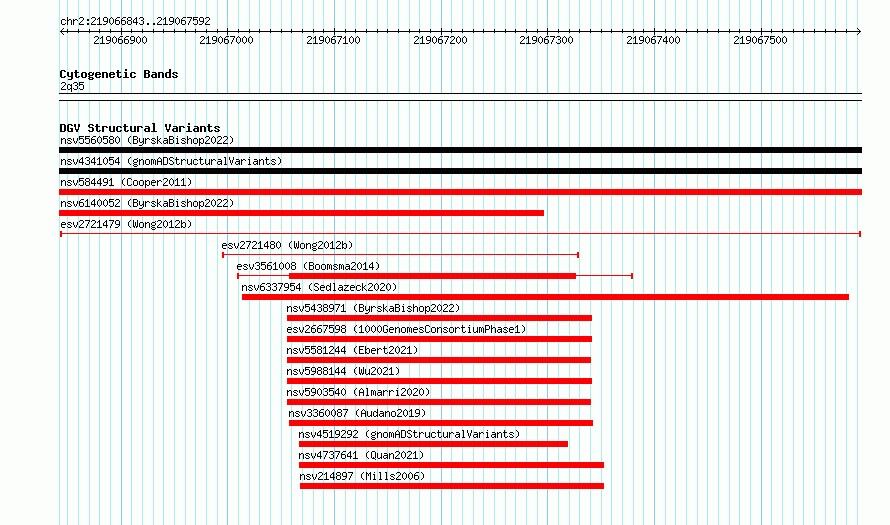
Task: Click the red bar under nsv5438971
Action: (439, 318)
